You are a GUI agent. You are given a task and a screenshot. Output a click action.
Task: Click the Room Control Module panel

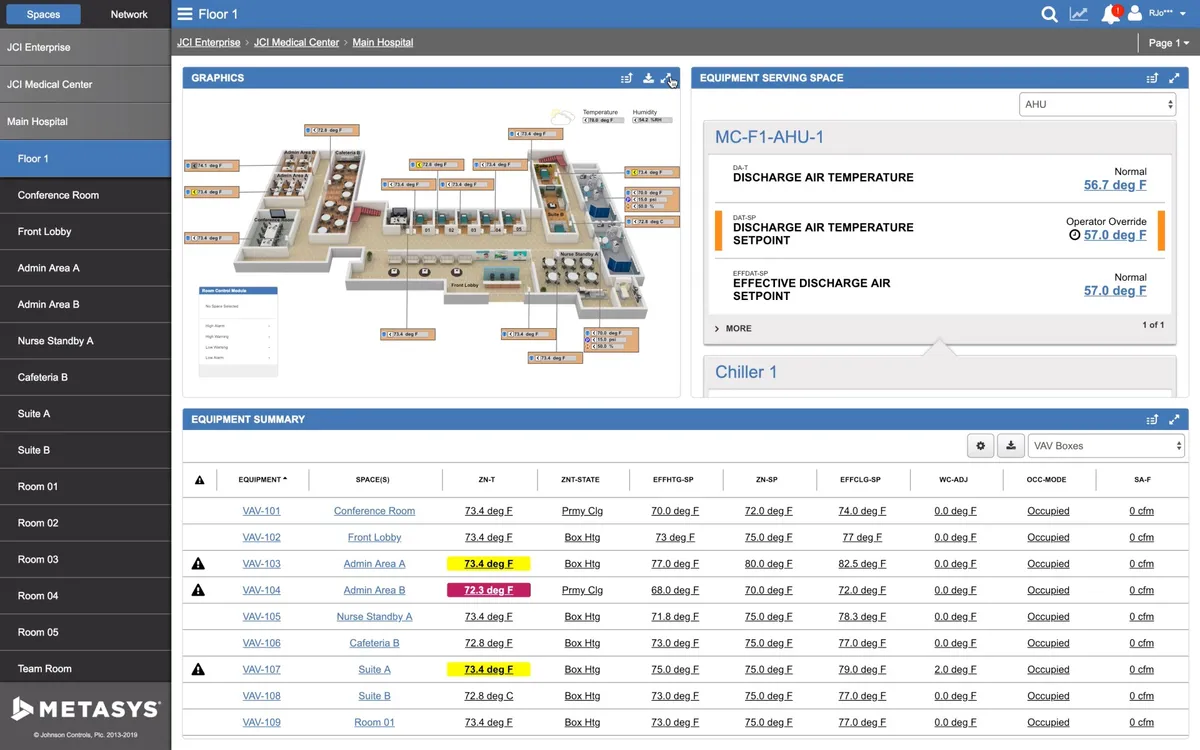point(237,332)
